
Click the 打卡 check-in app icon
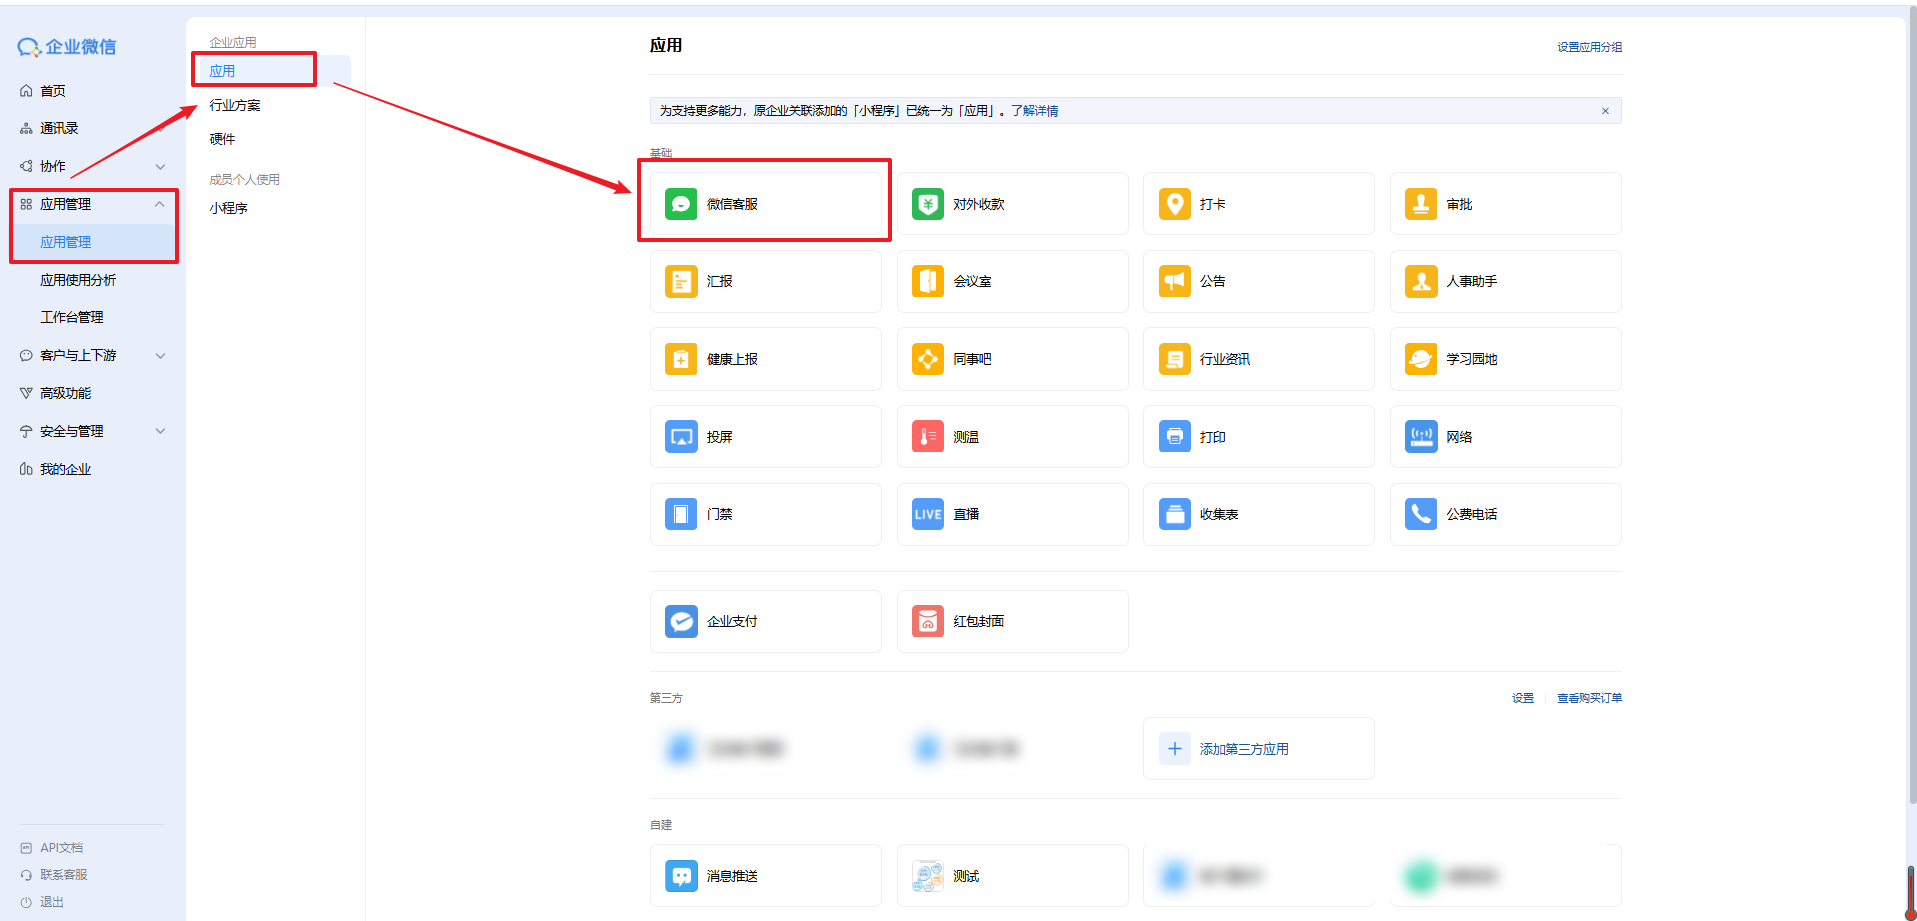[x=1174, y=204]
